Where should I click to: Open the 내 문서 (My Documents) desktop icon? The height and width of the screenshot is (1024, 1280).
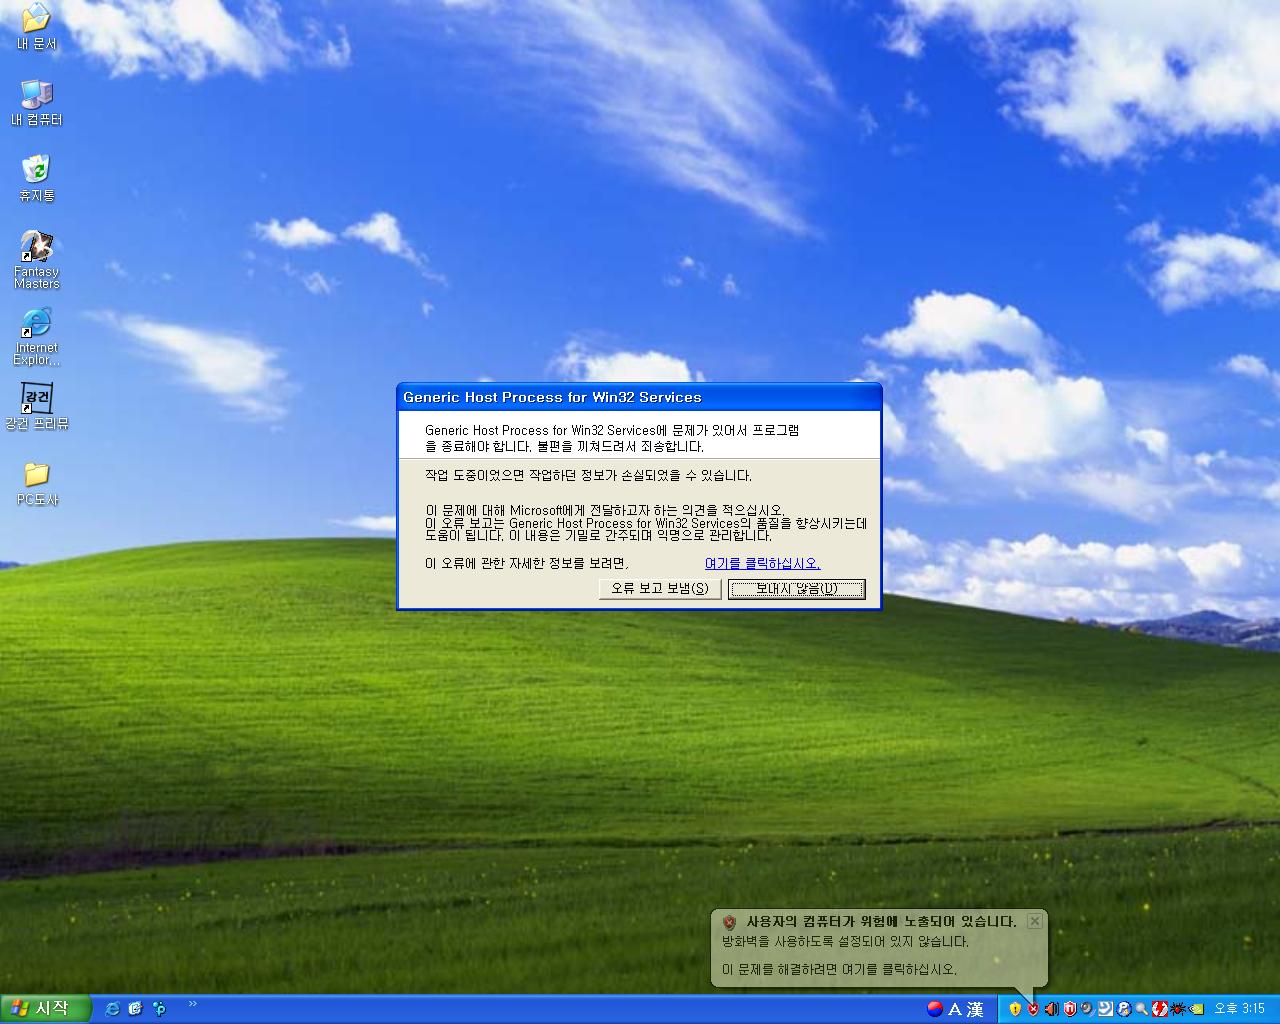pos(36,27)
